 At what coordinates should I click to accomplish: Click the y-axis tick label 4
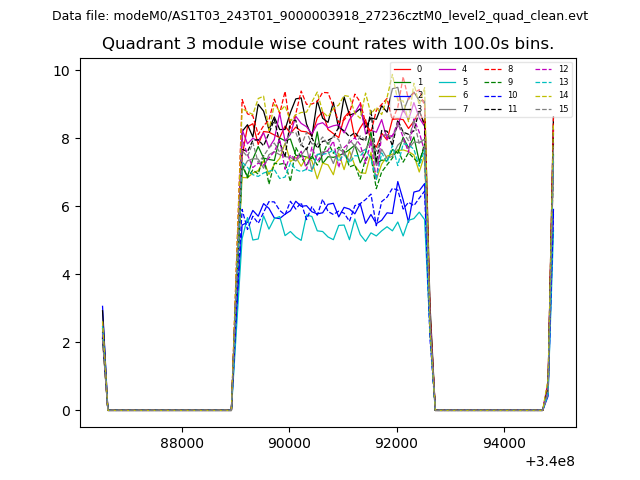(65, 274)
